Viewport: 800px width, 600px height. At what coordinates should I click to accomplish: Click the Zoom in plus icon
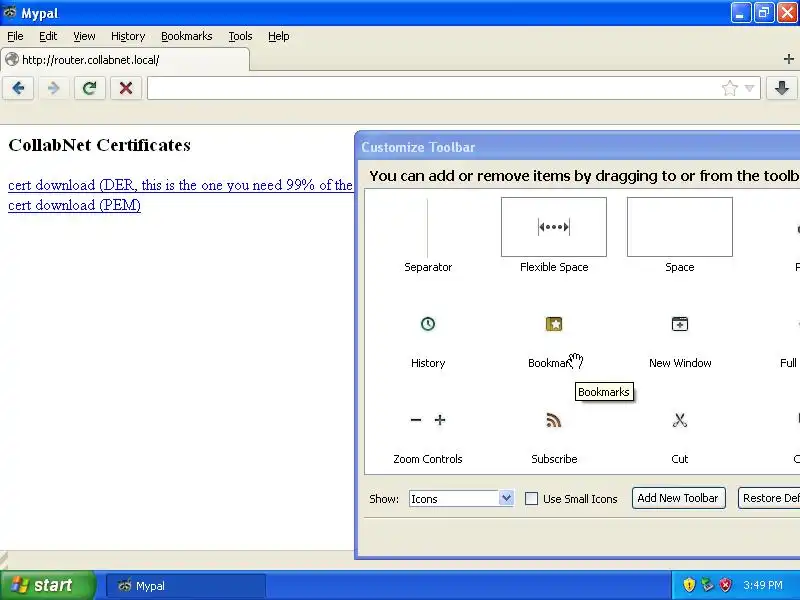(440, 420)
